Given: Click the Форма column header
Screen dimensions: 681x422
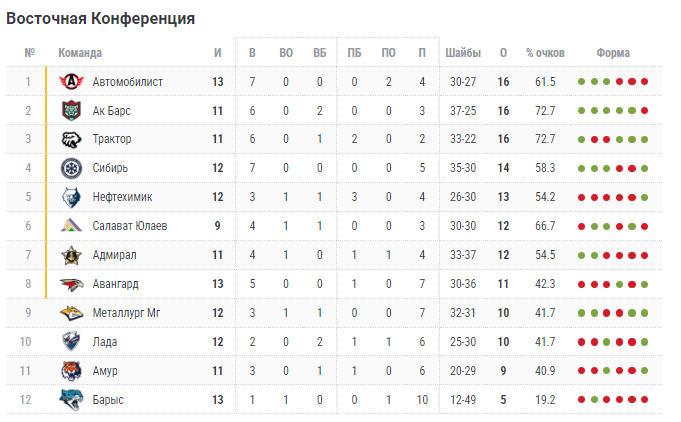Looking at the screenshot, I should pyautogui.click(x=612, y=53).
